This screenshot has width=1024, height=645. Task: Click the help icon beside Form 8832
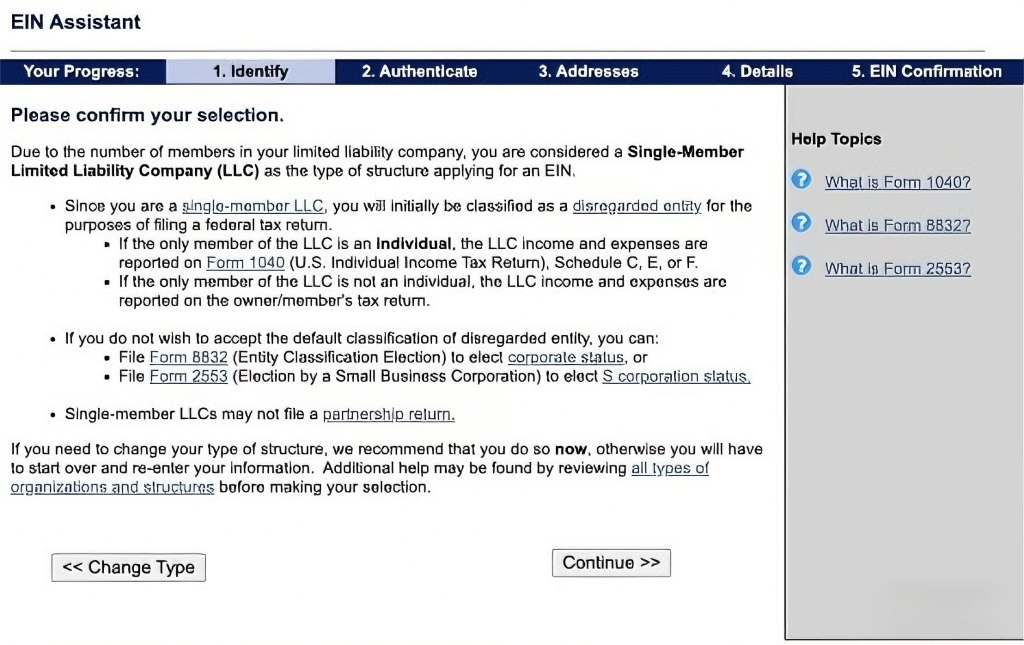801,223
